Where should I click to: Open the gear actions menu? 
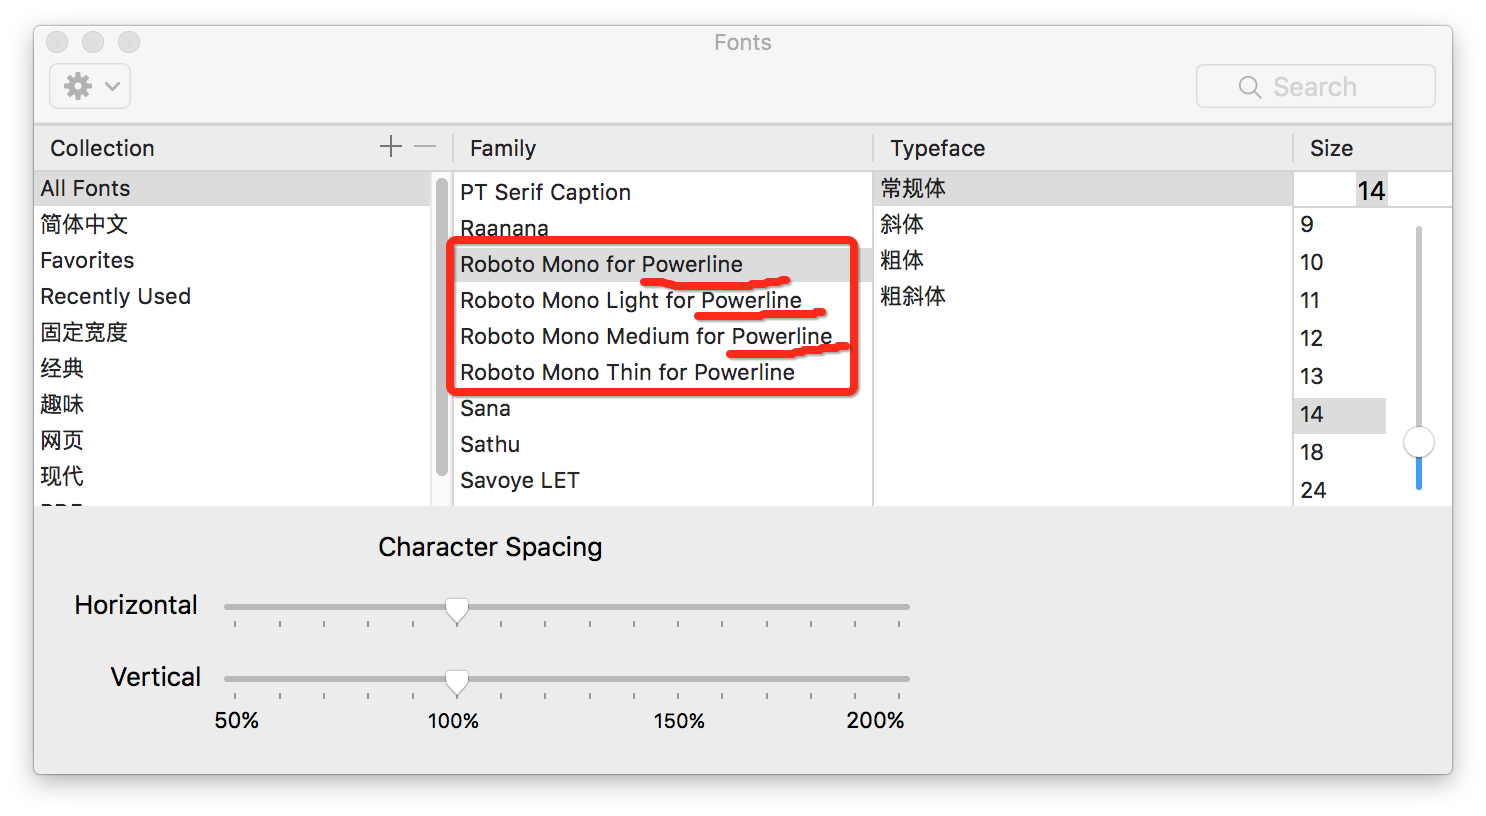click(x=90, y=86)
